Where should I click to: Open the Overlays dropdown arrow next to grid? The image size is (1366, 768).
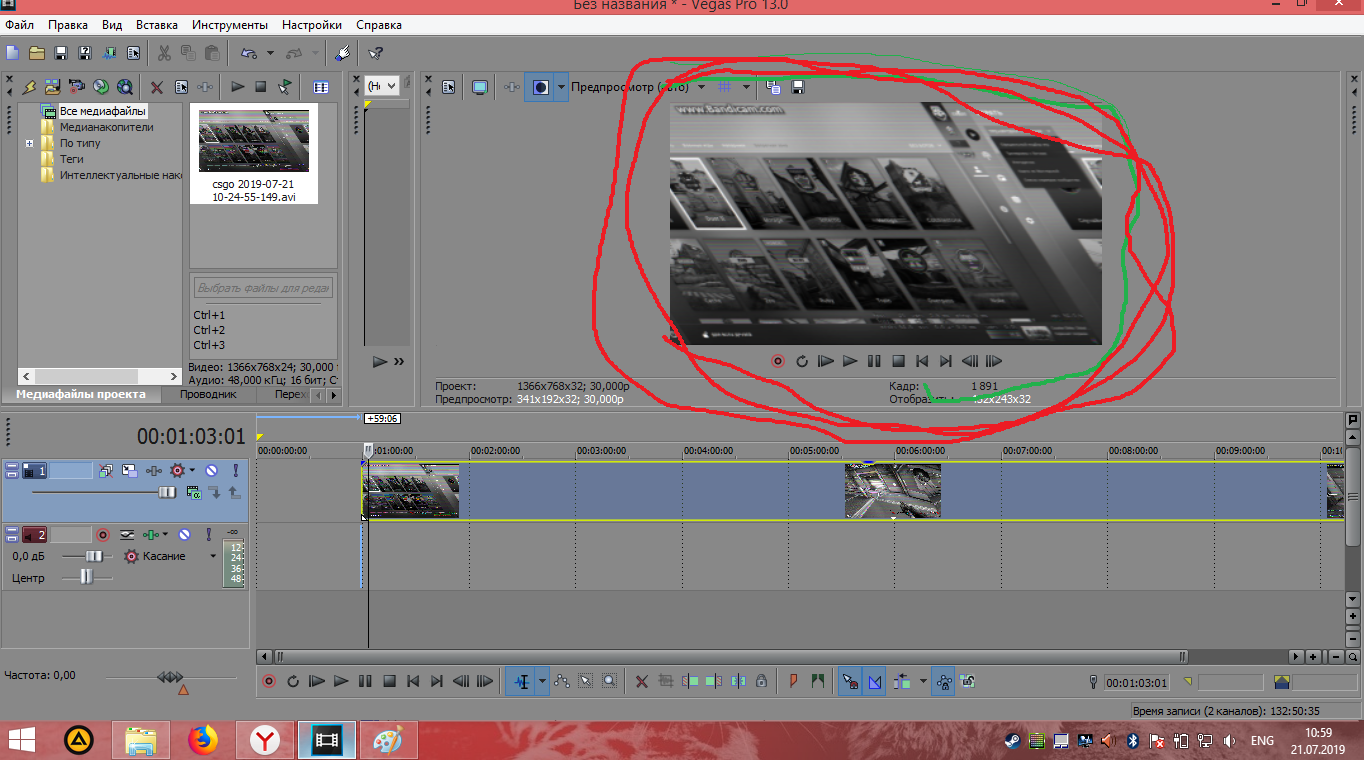pyautogui.click(x=746, y=87)
